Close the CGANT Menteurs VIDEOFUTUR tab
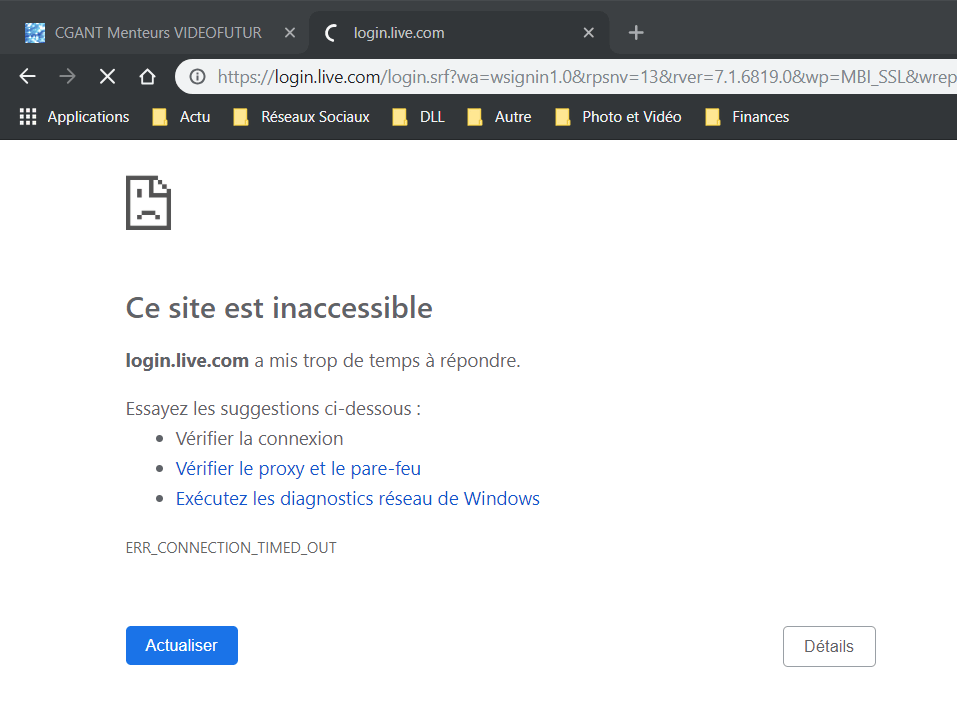Image resolution: width=957 pixels, height=720 pixels. (290, 32)
